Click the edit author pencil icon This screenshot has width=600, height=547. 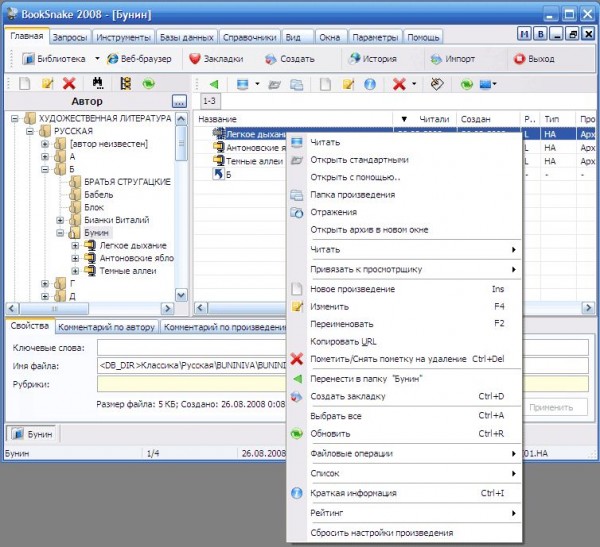tap(47, 83)
